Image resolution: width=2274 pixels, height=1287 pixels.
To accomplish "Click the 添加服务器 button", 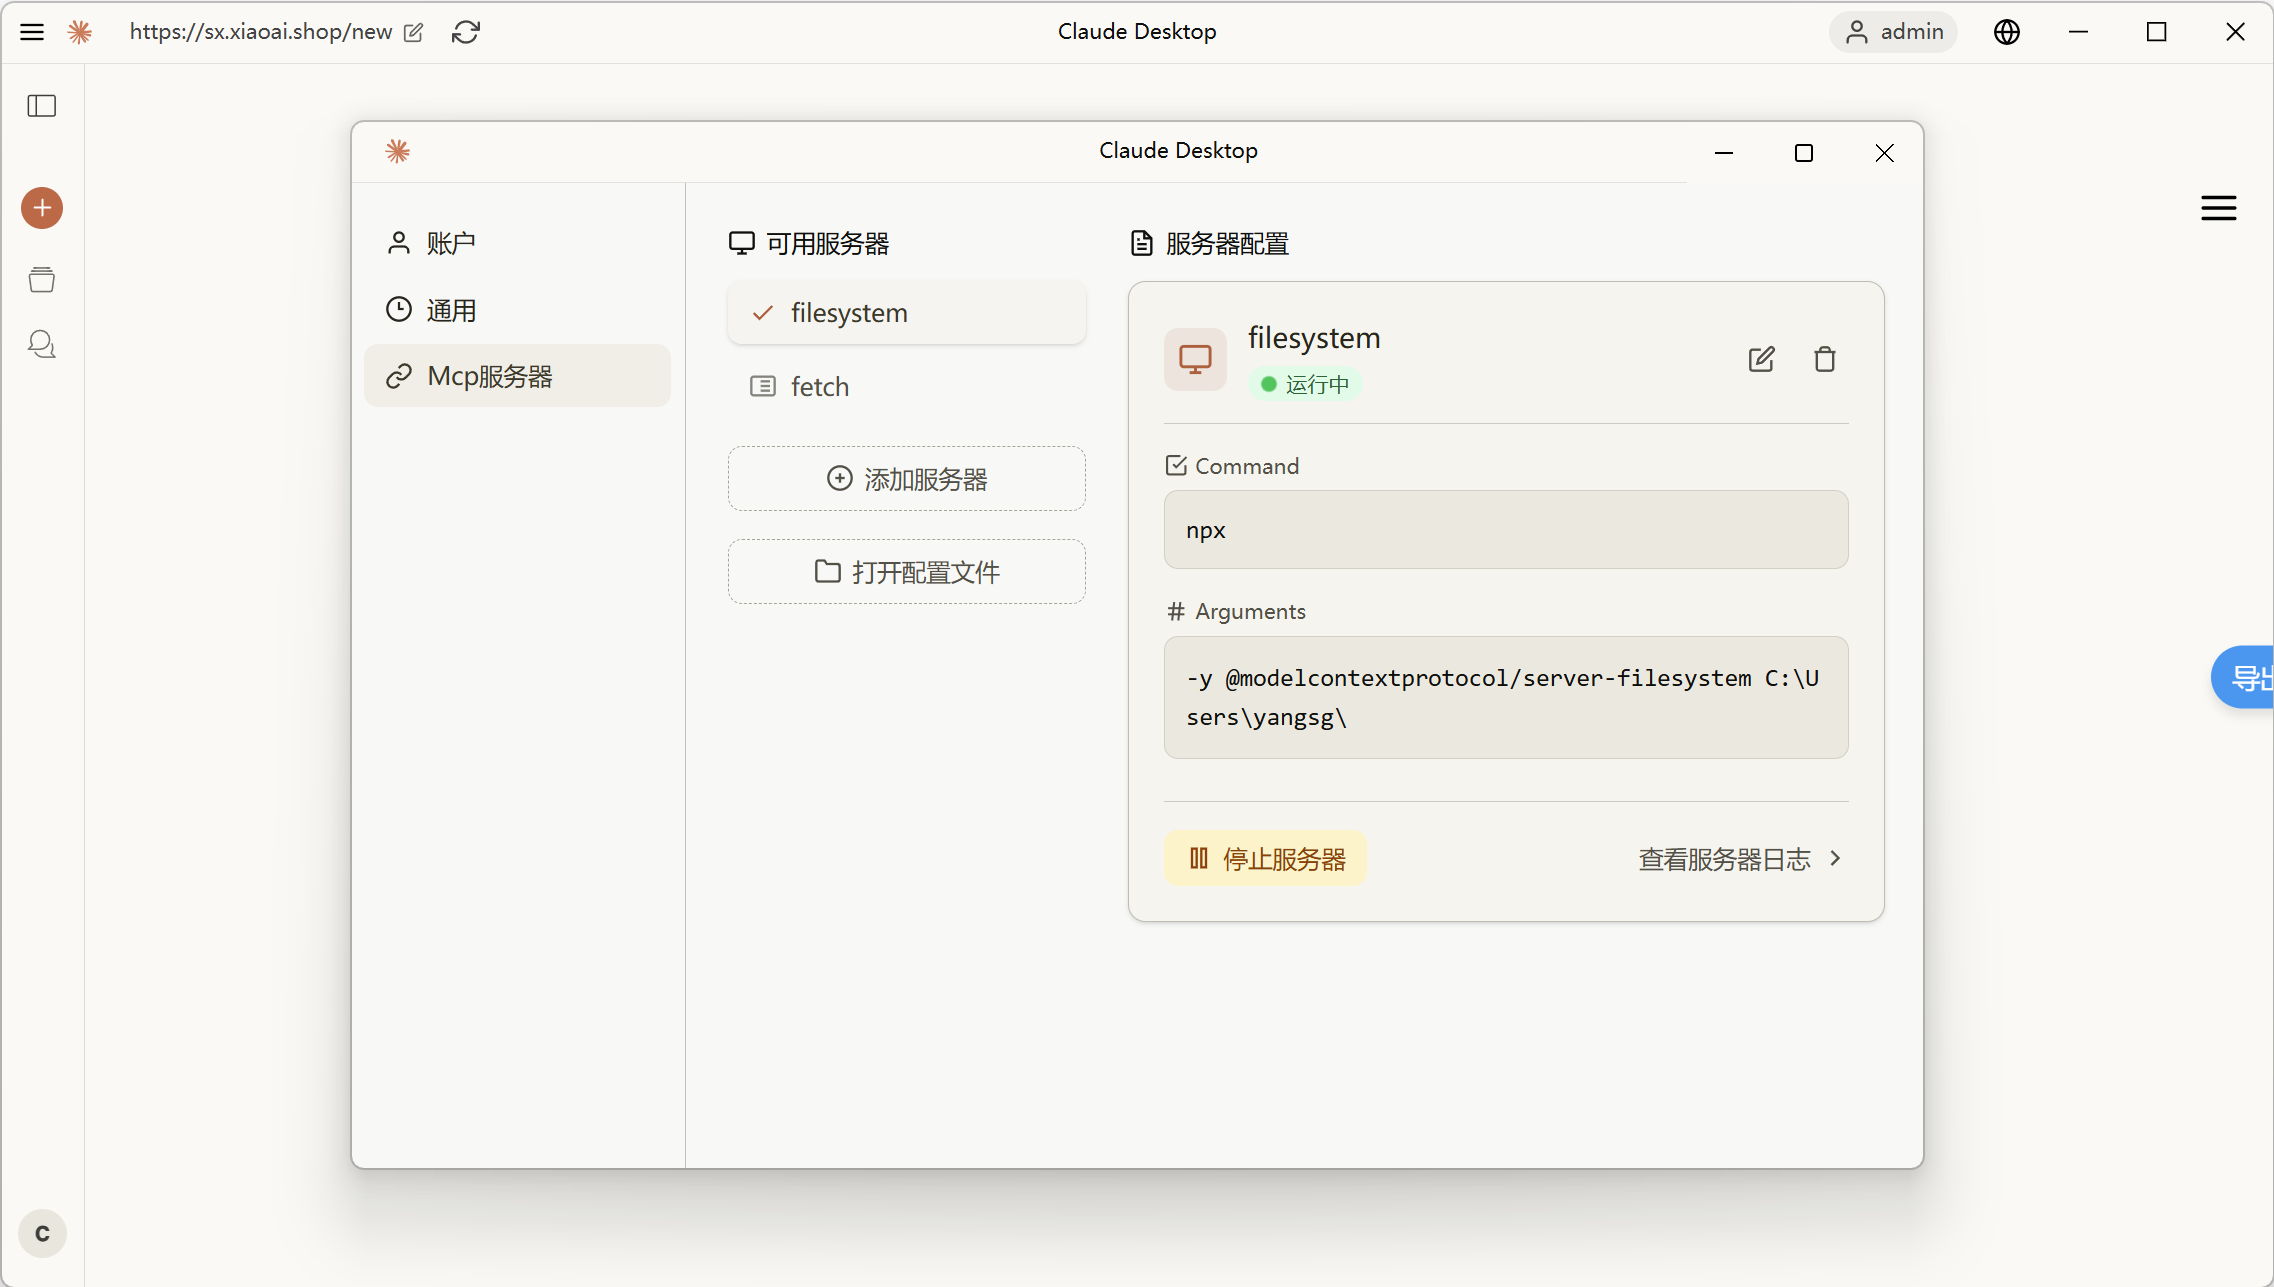I will coord(907,479).
